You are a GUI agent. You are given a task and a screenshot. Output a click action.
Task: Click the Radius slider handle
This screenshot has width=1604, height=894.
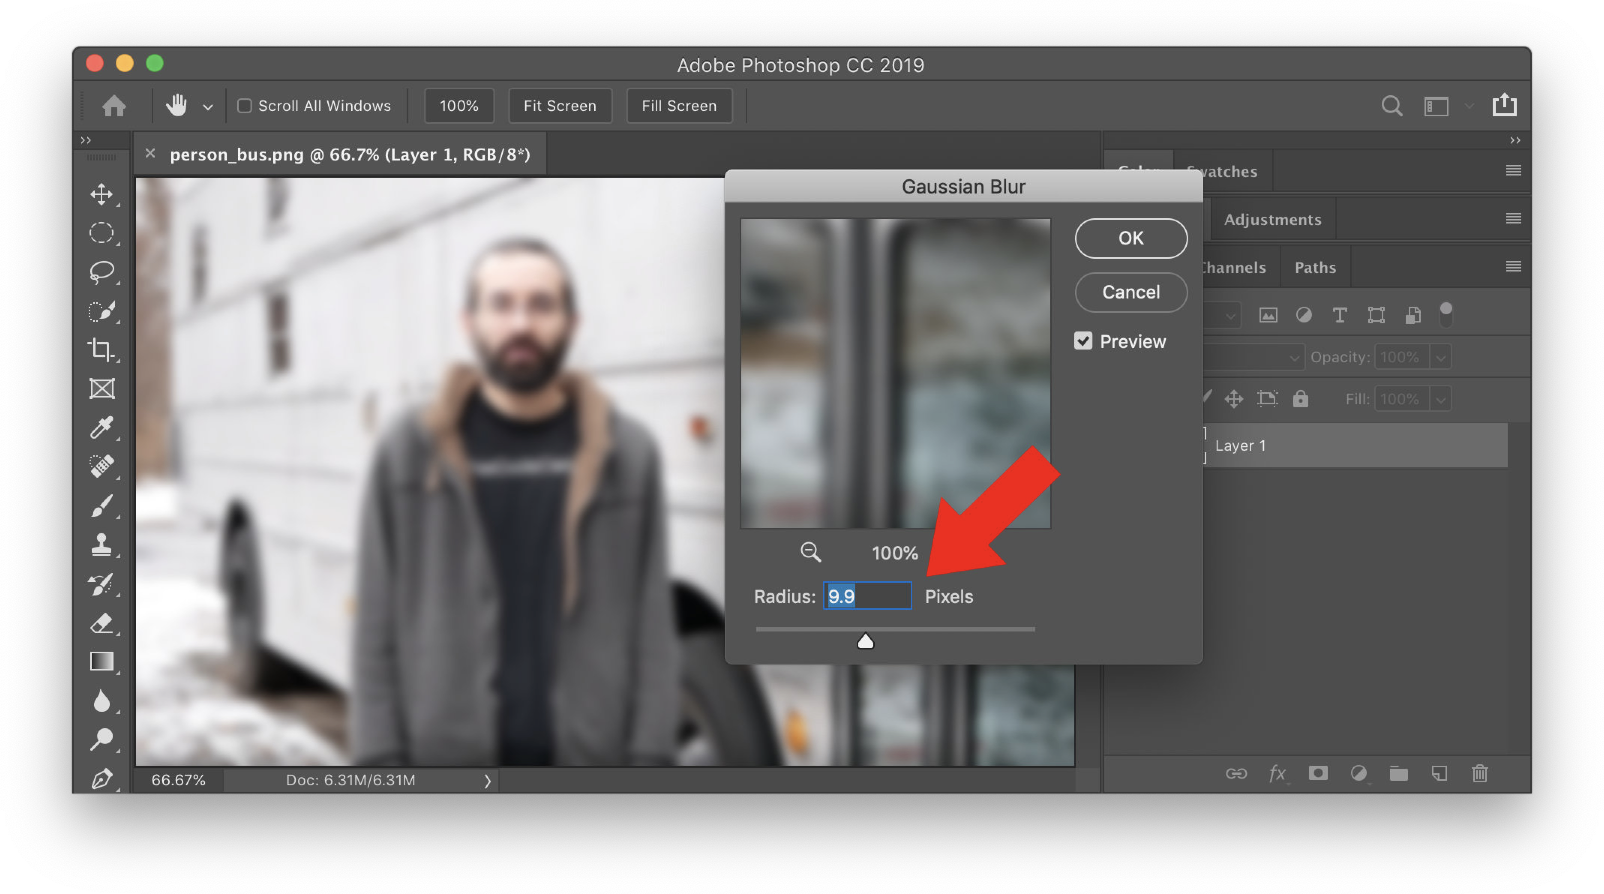(866, 641)
